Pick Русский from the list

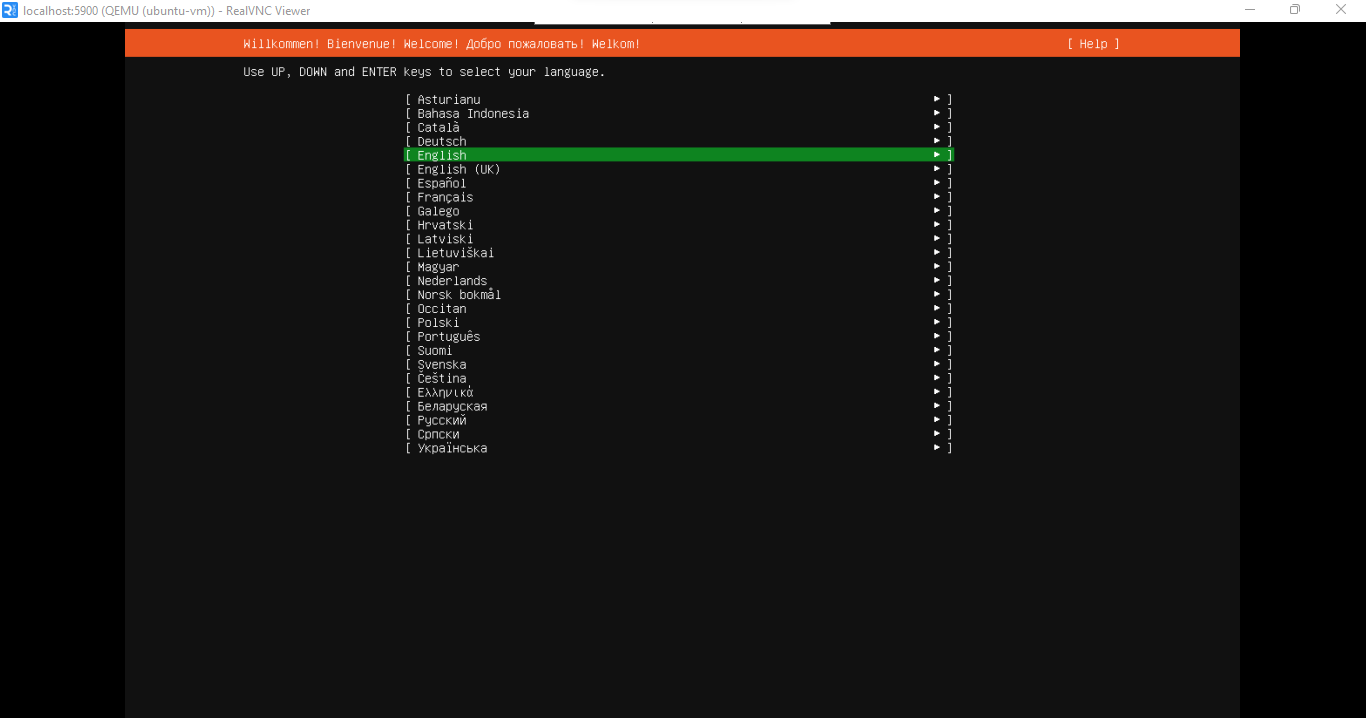click(679, 421)
